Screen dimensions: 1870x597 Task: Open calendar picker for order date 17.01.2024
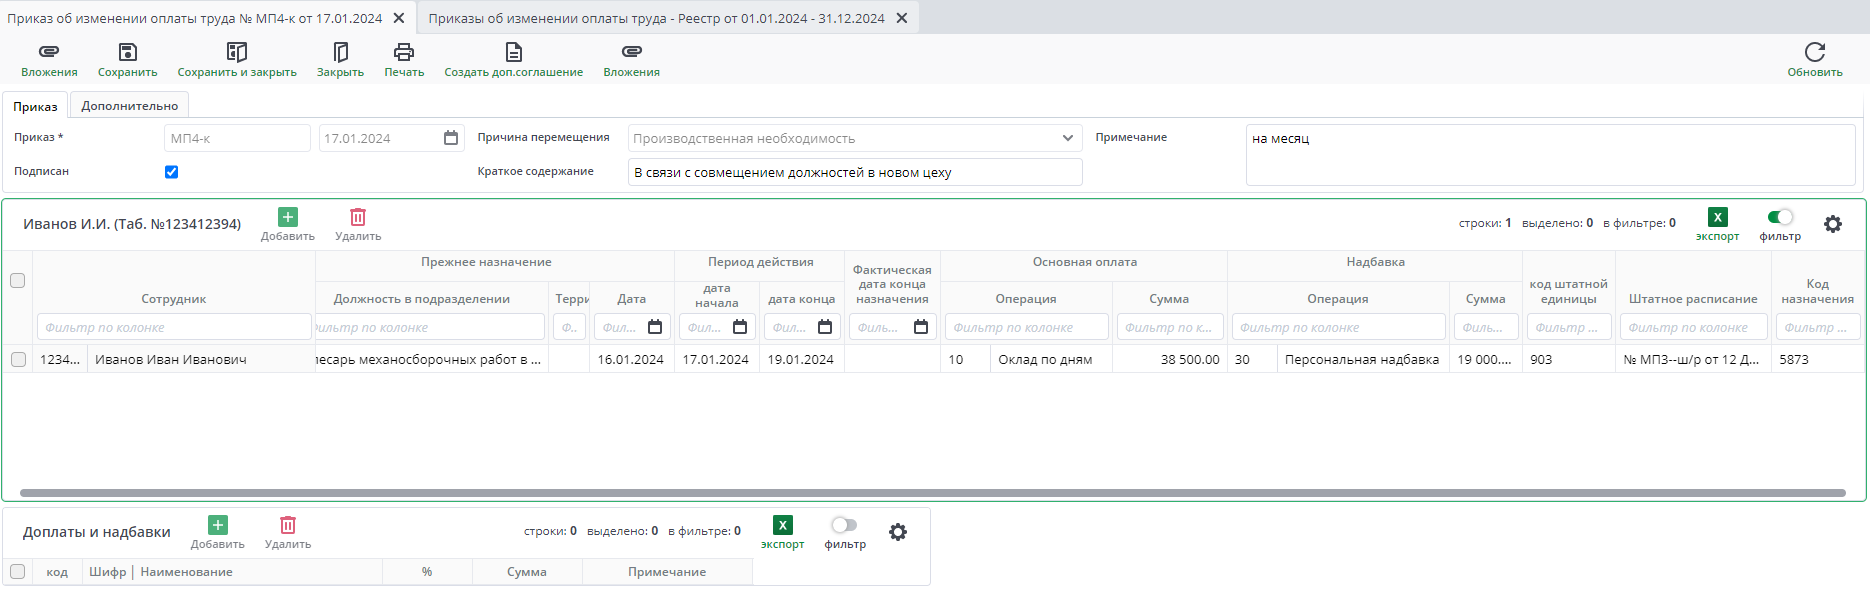[451, 138]
